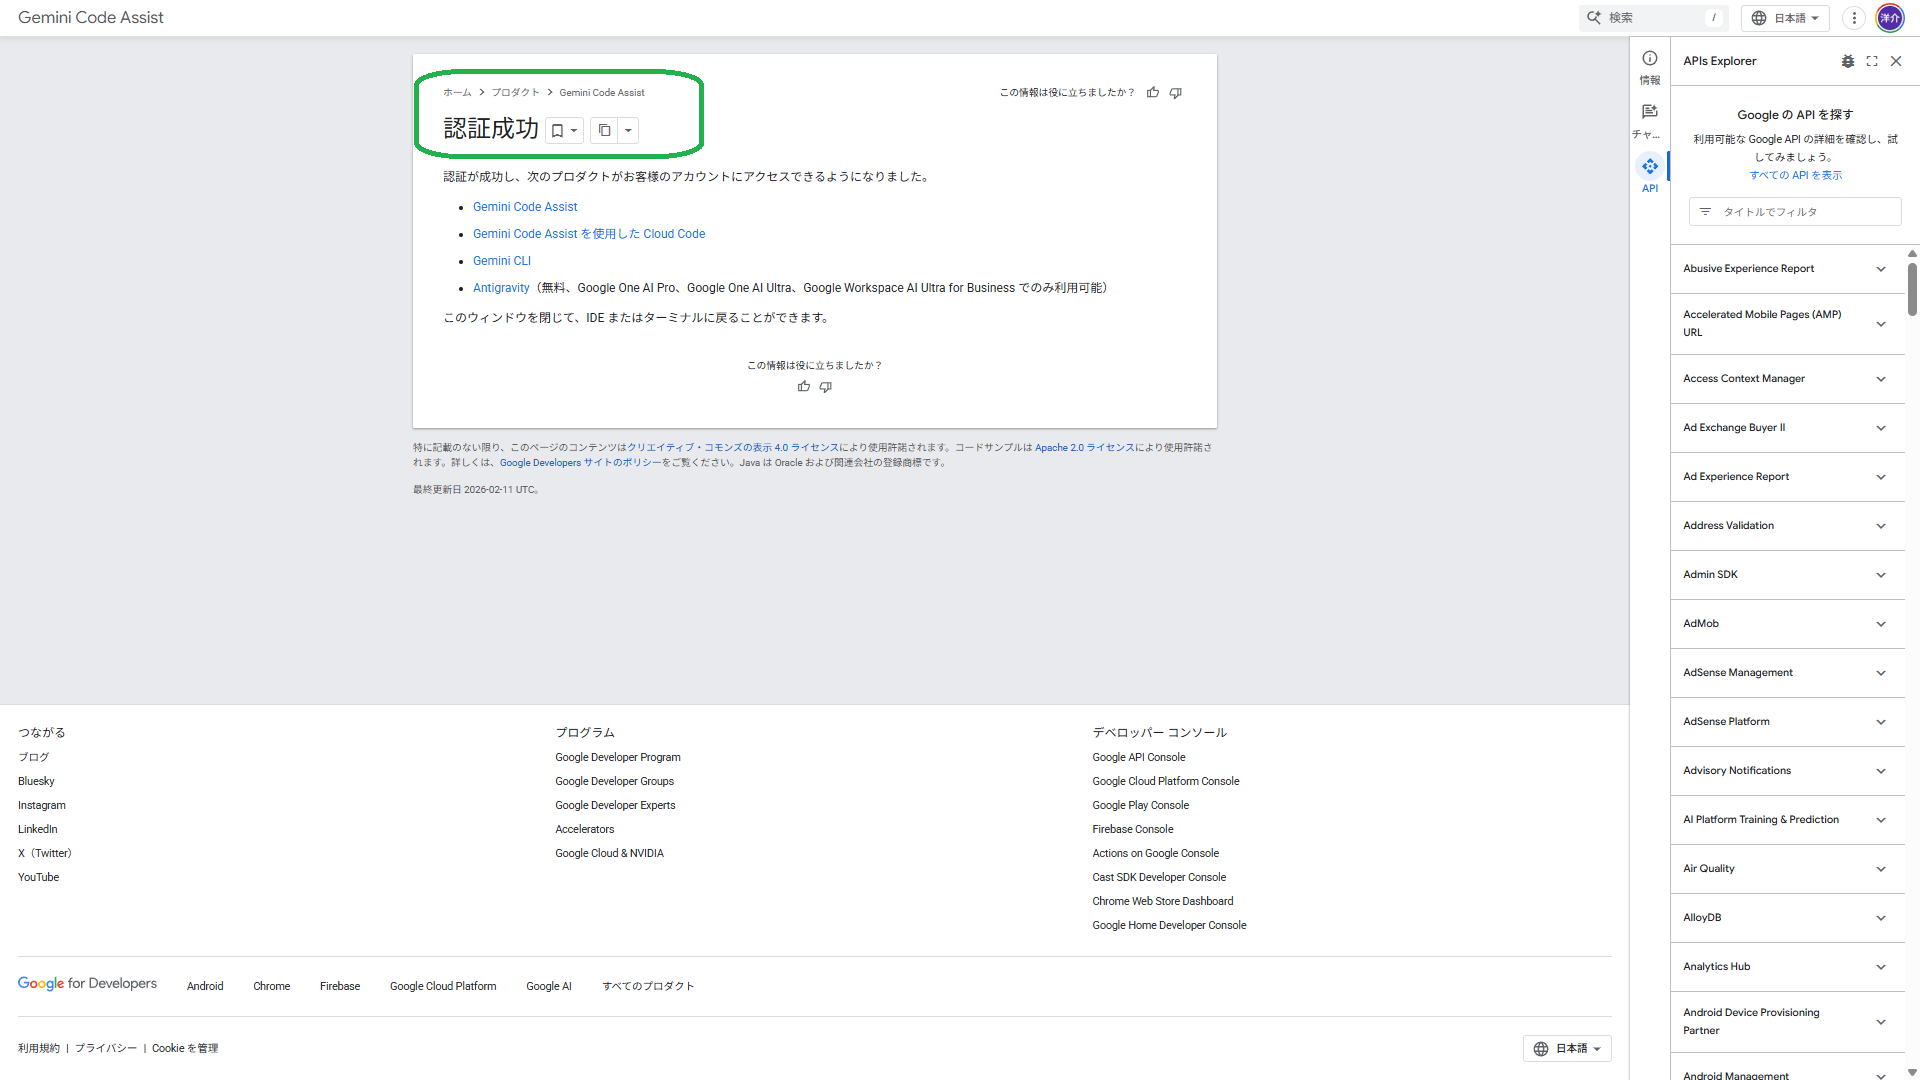Open the dropdown arrow beside copy icon

click(628, 131)
